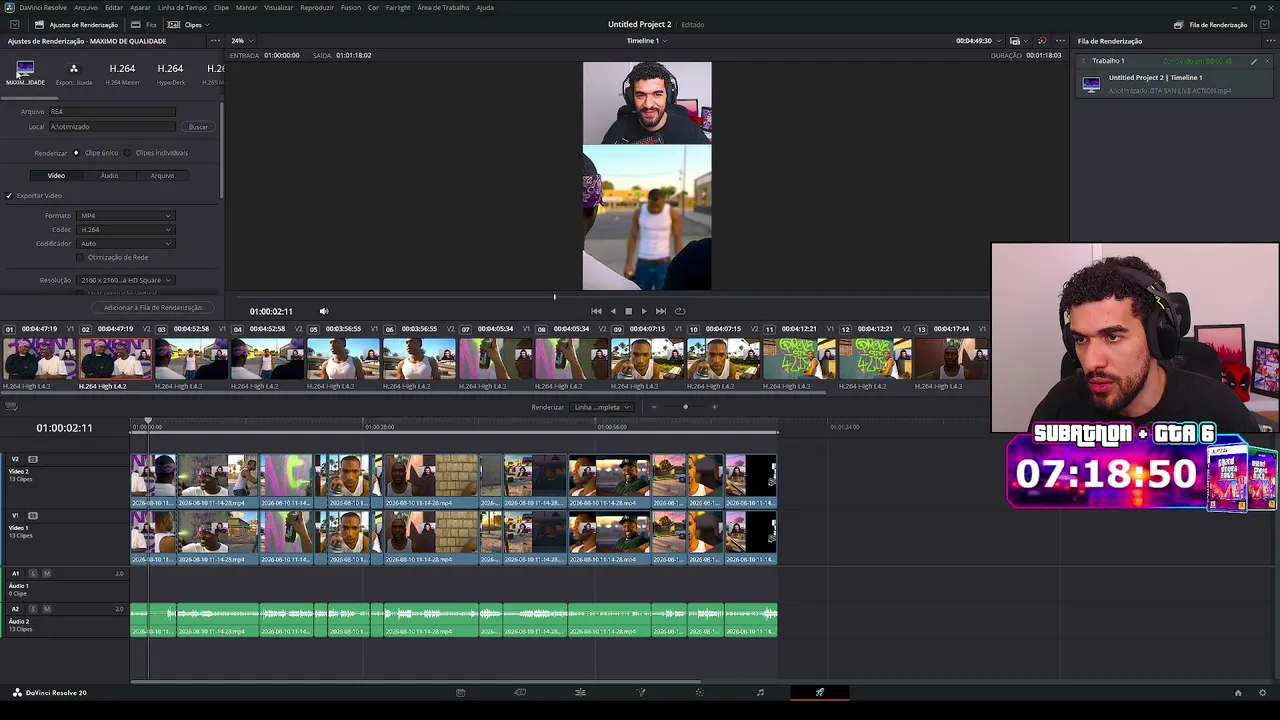Open the render settings panel options menu
The image size is (1280, 720).
215,41
